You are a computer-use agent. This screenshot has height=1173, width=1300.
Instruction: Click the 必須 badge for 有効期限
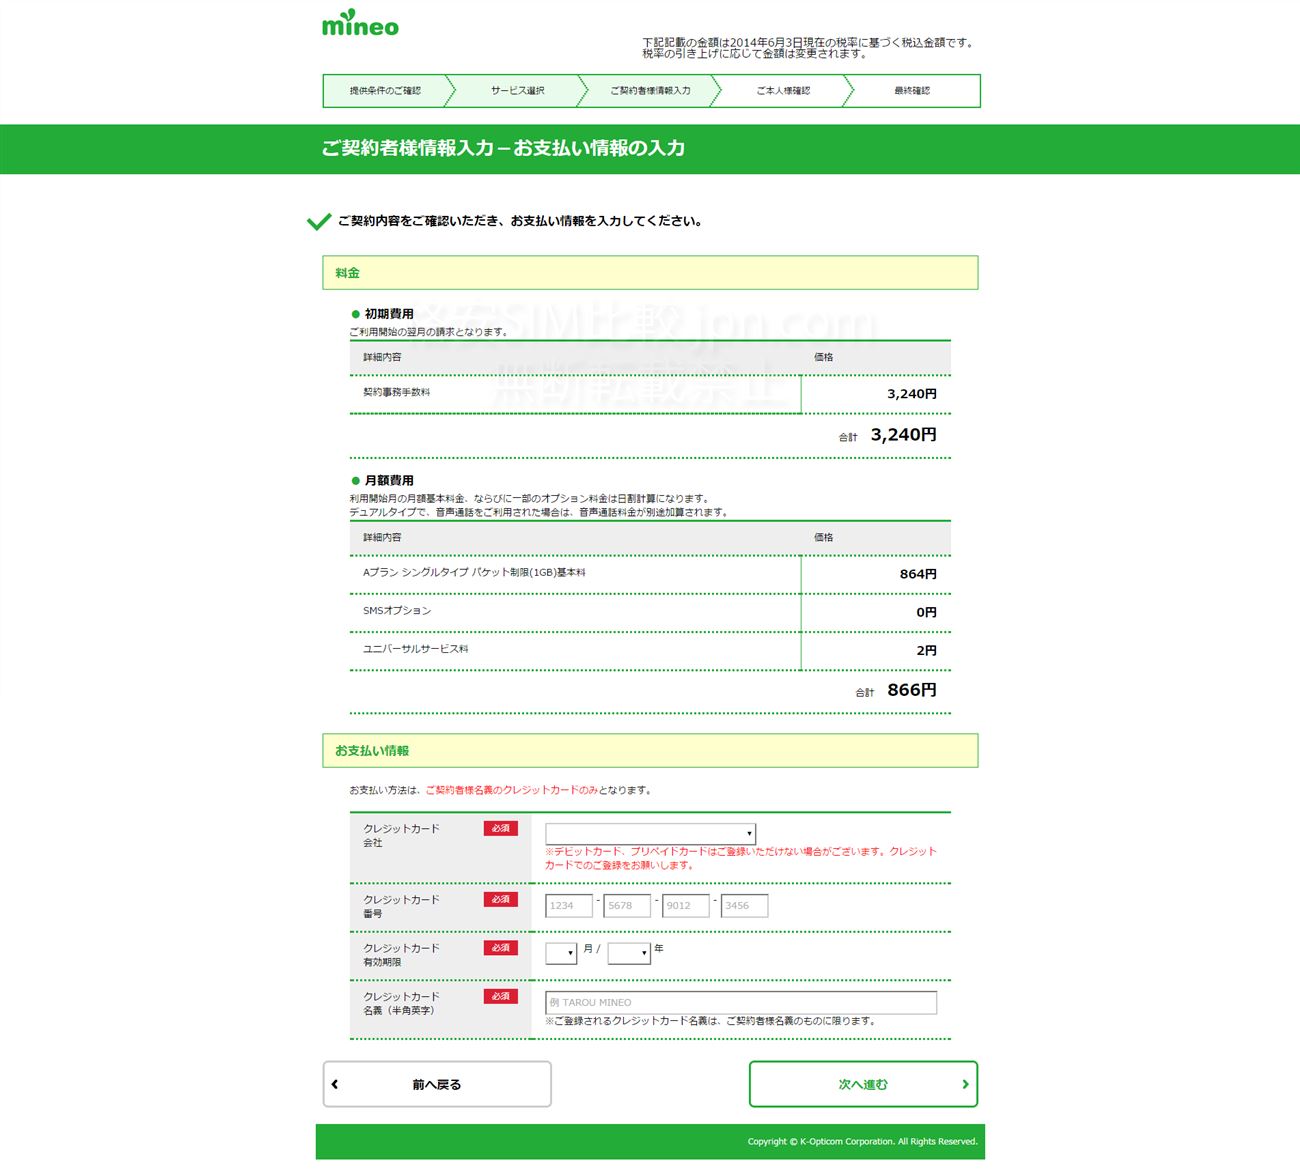click(x=501, y=947)
